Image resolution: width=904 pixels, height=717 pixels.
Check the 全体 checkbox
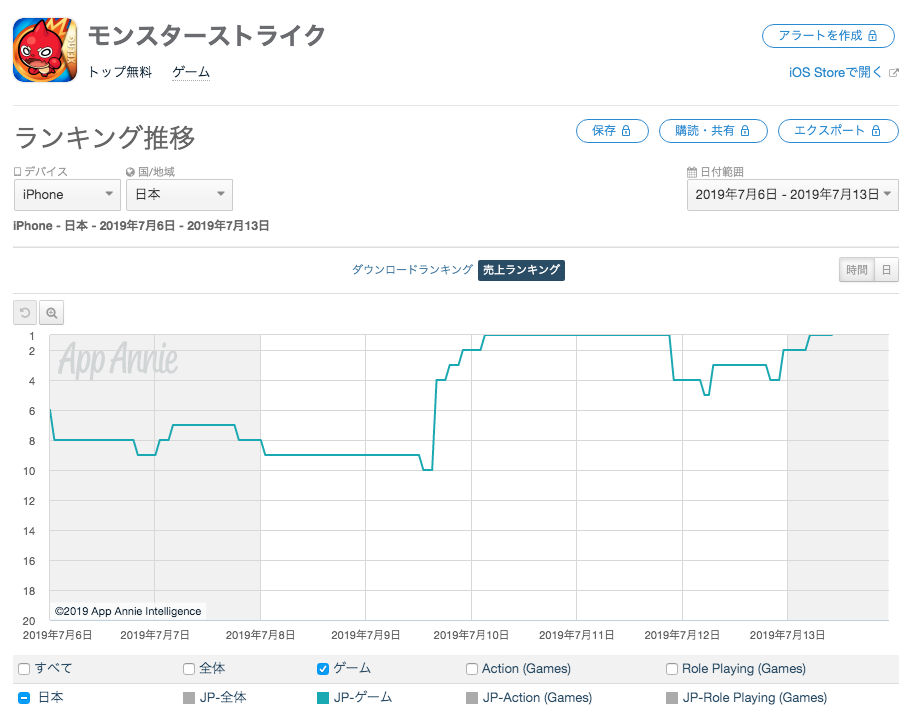pos(189,669)
